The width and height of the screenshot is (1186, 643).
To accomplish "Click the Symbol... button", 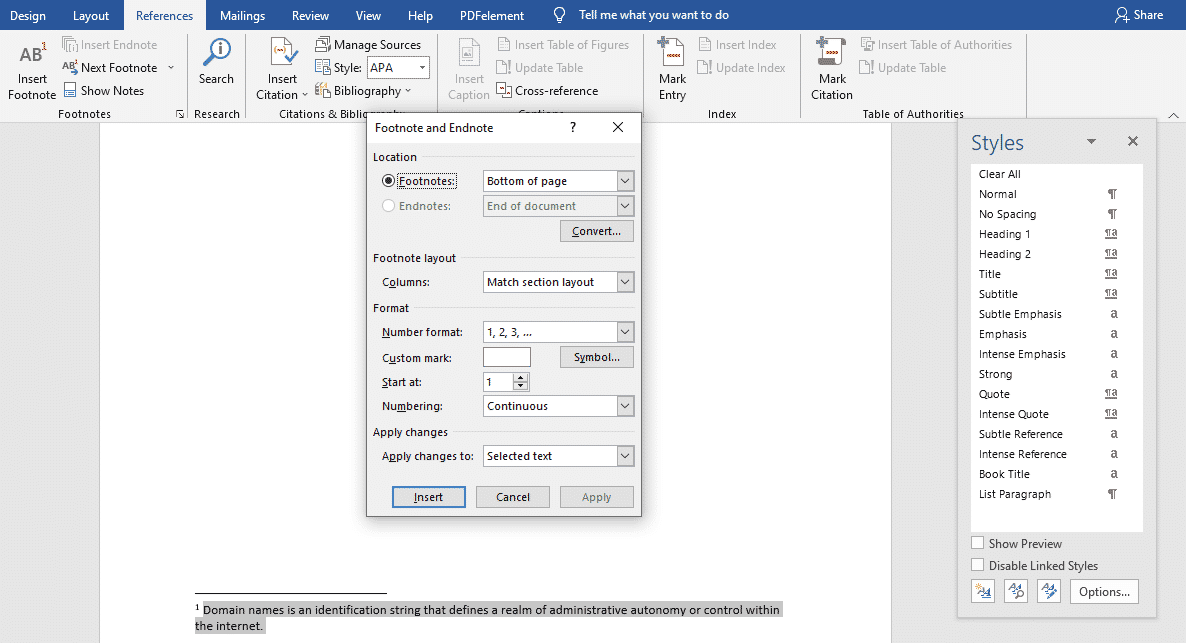I will click(597, 357).
